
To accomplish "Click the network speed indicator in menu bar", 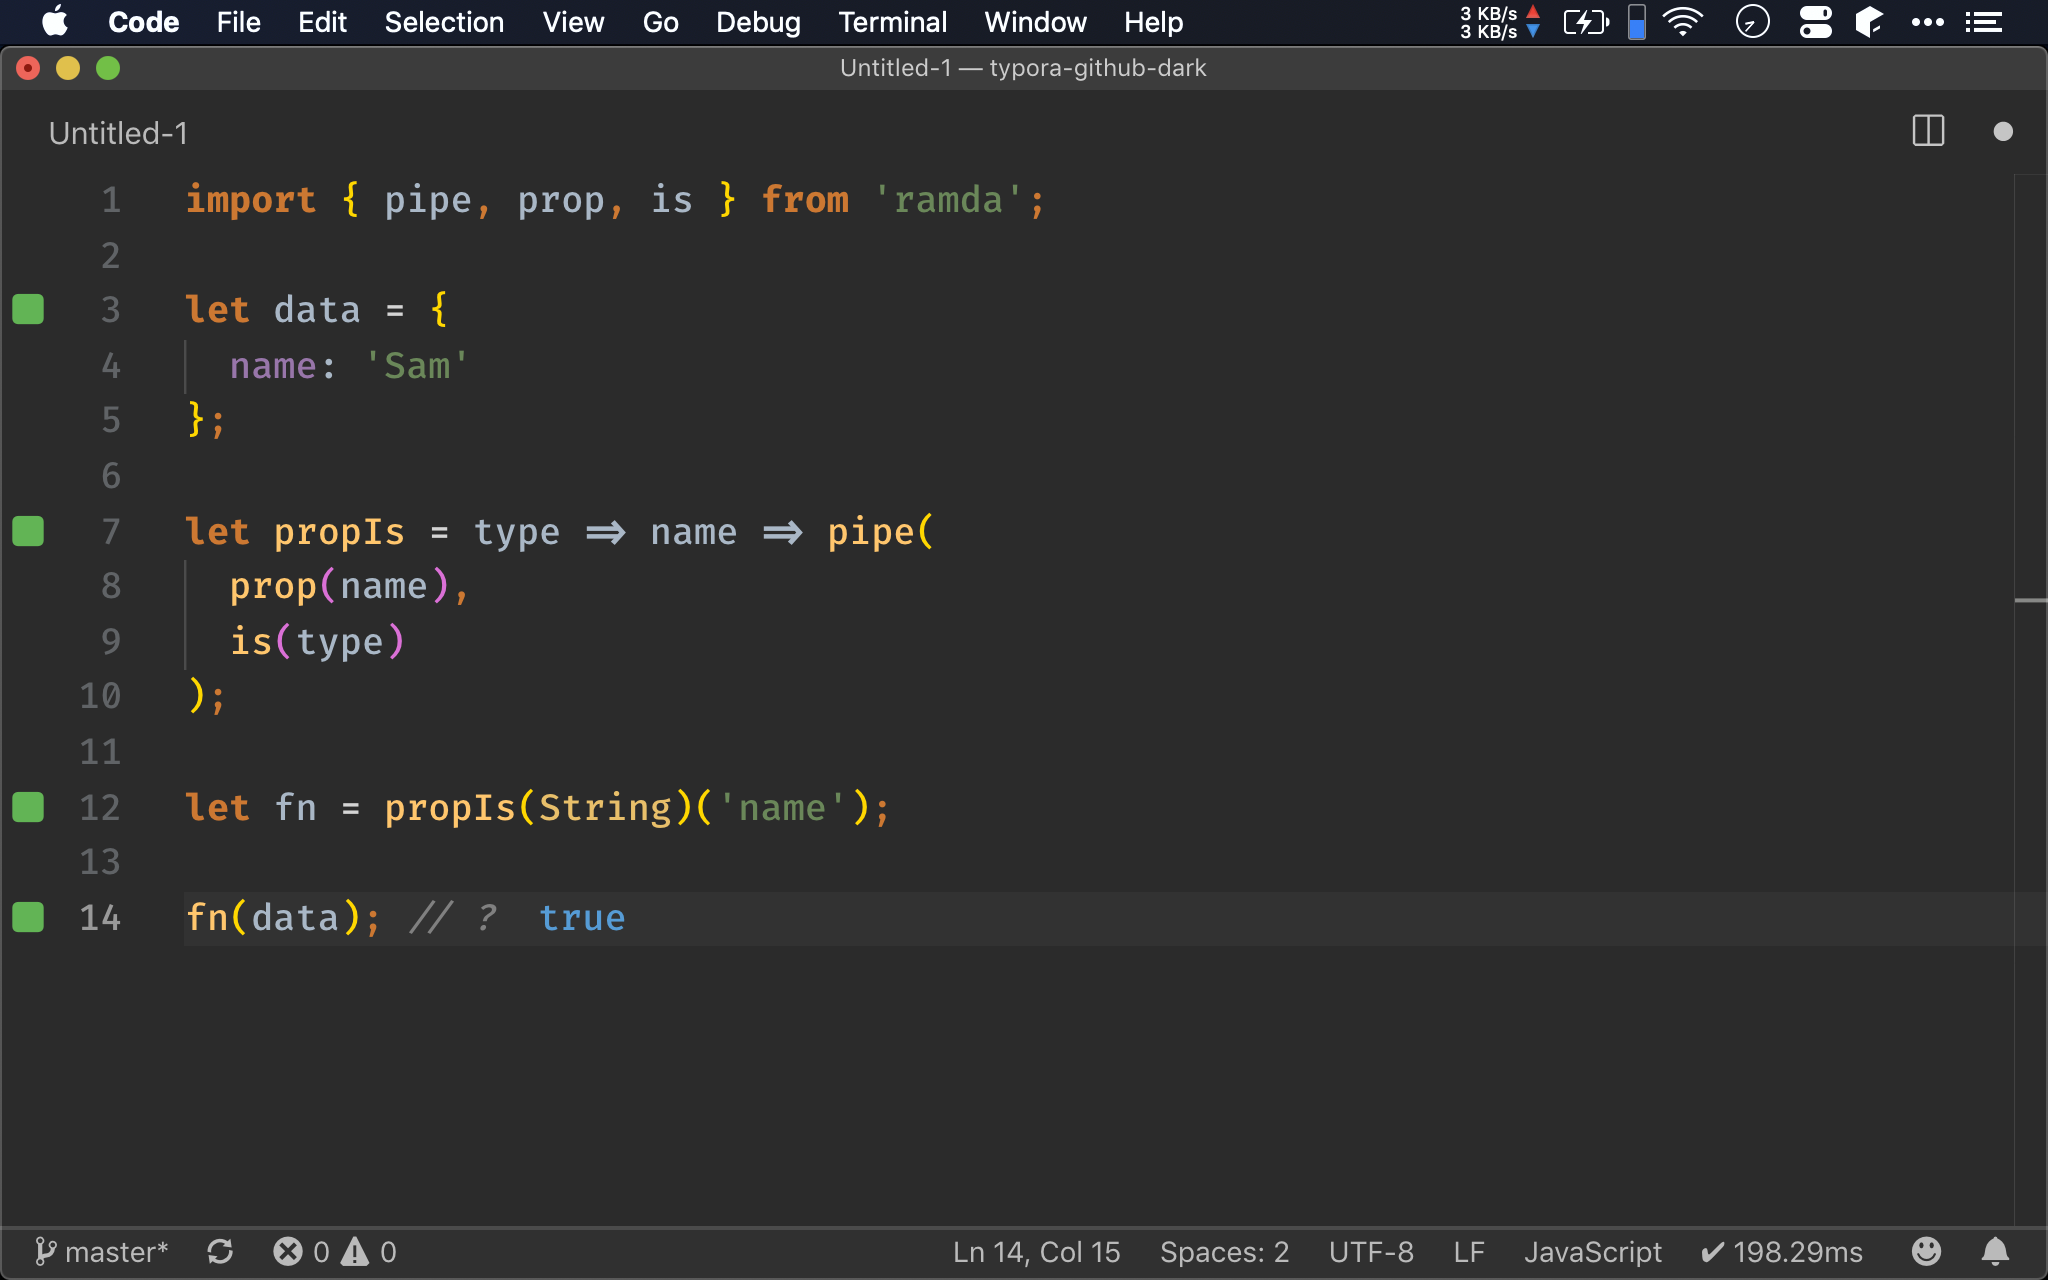I will 1499,22.
